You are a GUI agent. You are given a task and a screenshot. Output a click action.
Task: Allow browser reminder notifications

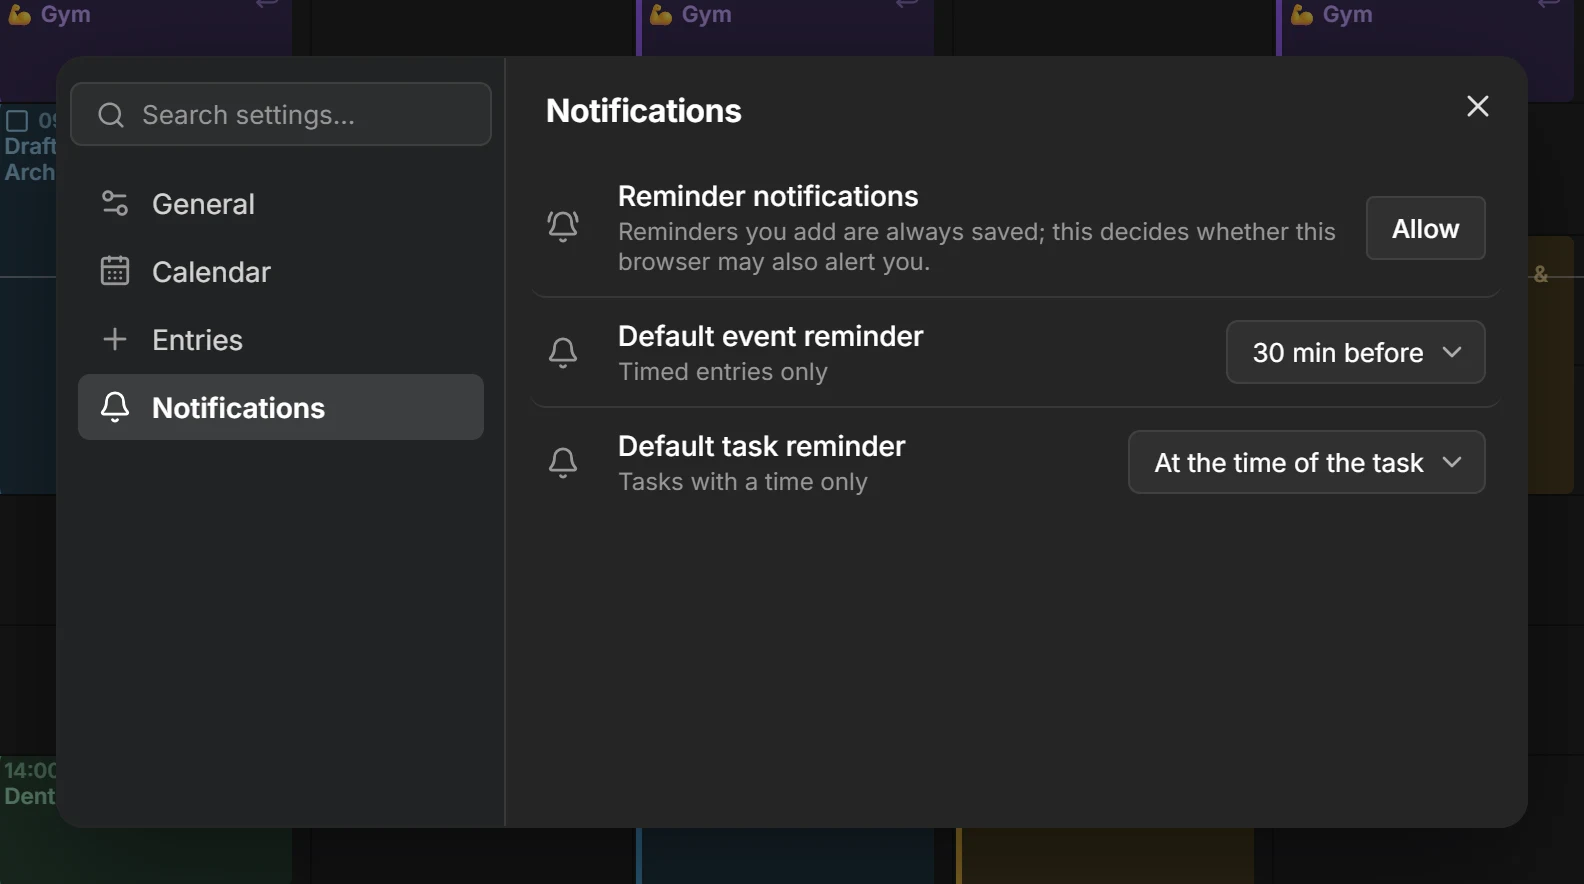(1425, 228)
